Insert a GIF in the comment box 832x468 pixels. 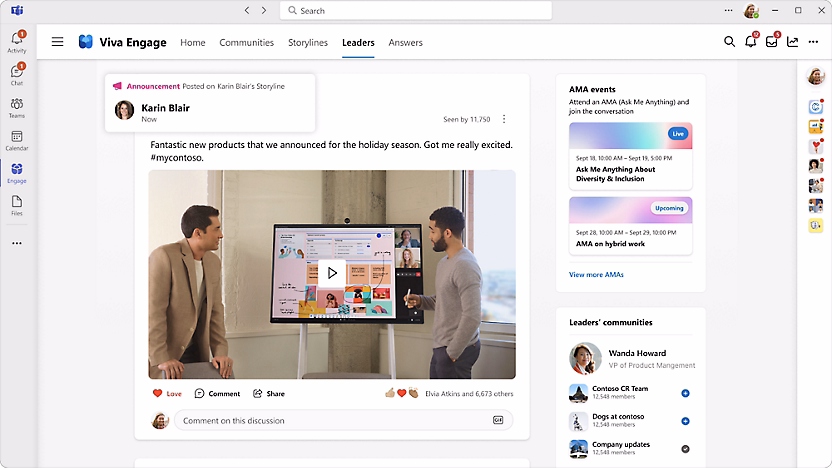[x=498, y=420]
